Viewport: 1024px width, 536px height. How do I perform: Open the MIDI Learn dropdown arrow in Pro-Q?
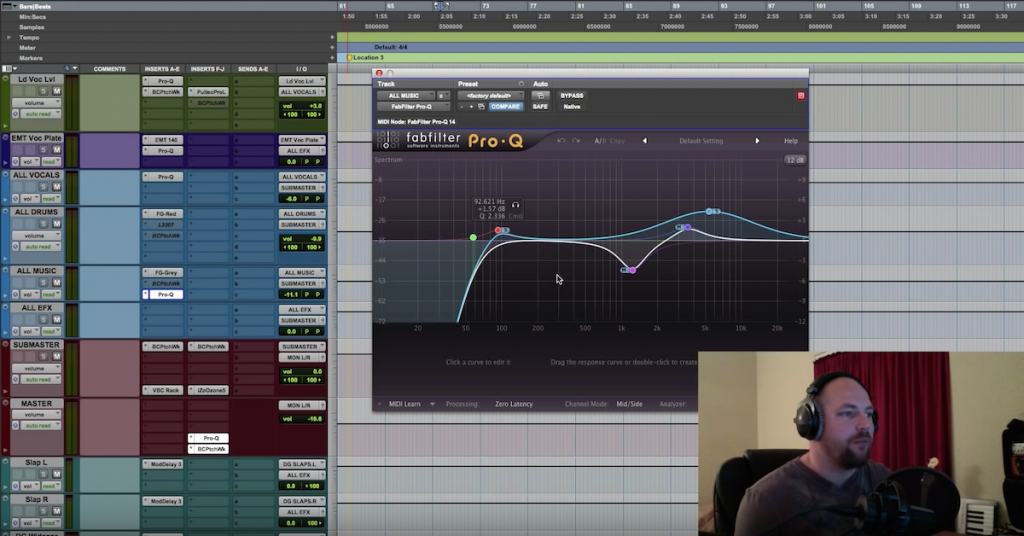(432, 404)
